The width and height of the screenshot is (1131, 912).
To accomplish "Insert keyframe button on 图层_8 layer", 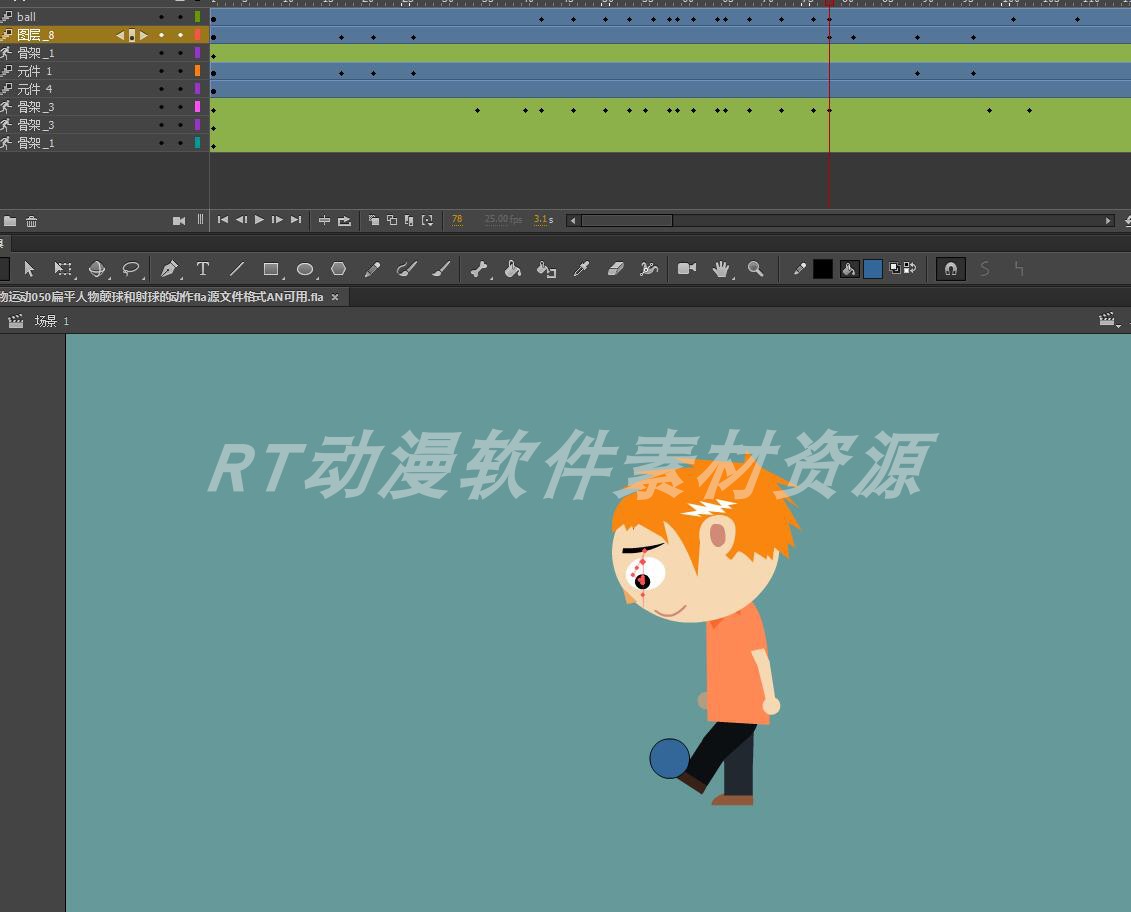I will pos(132,35).
